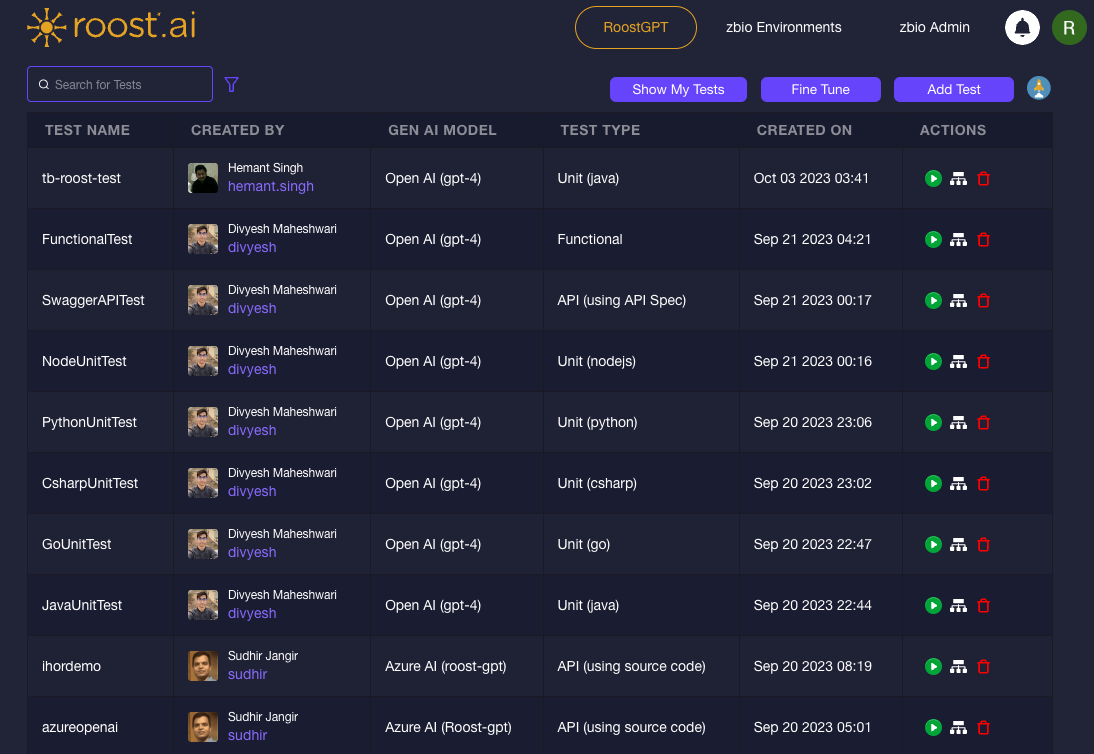
Task: Toggle Show My Tests
Action: coord(678,89)
